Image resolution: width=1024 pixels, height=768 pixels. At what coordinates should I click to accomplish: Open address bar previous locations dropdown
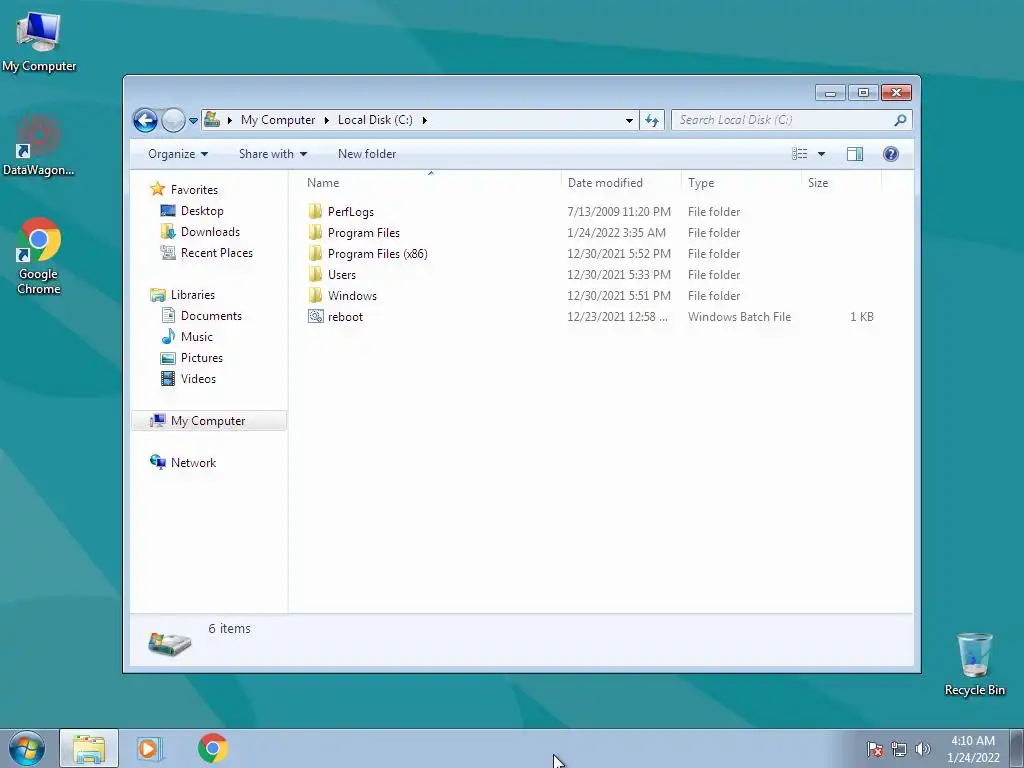coord(629,120)
